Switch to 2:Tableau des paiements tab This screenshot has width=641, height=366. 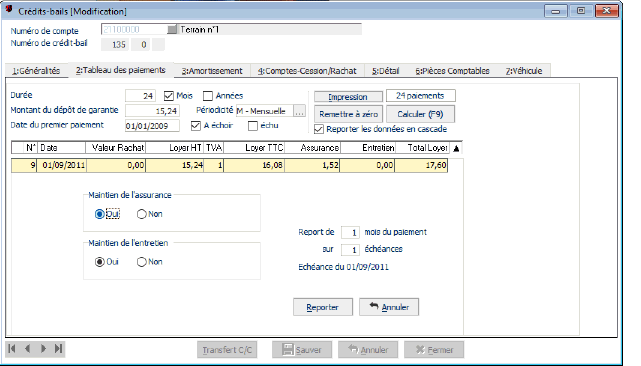coord(121,70)
